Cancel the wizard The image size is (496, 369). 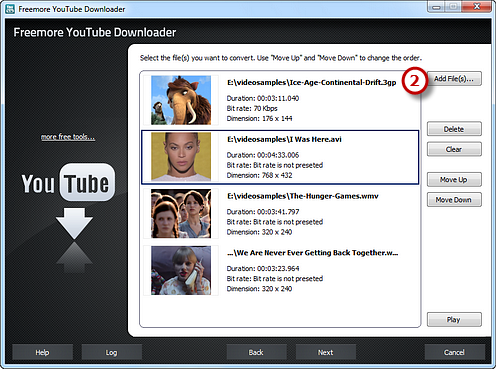454,352
